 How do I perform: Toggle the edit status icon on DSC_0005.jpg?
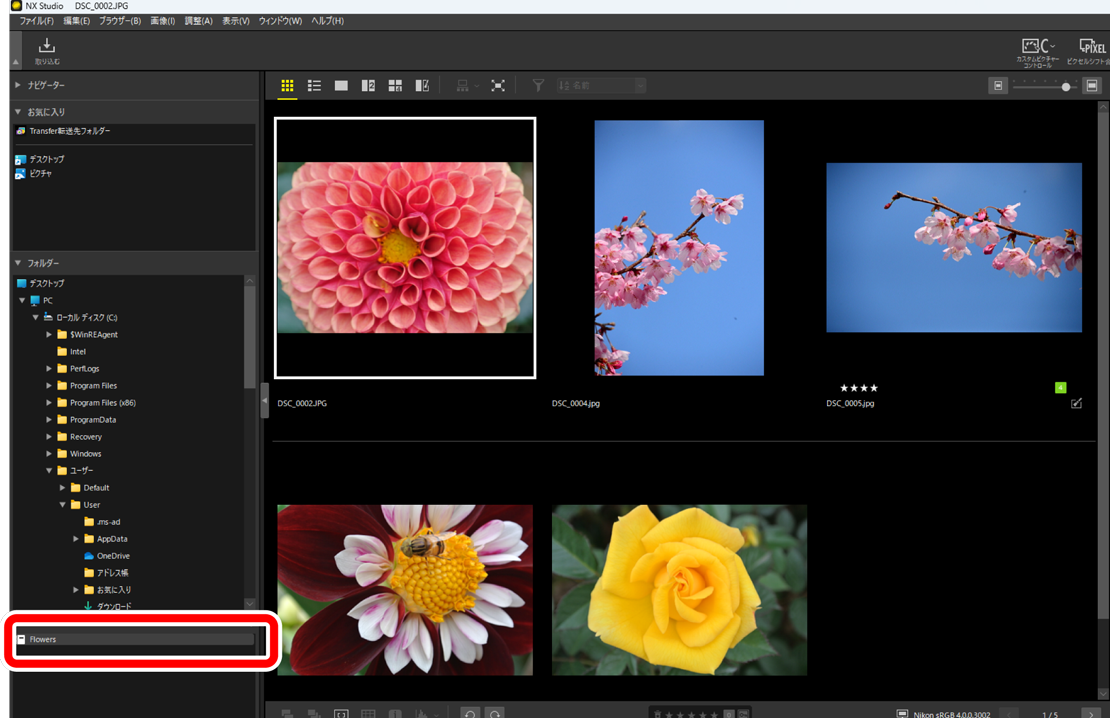[1076, 404]
